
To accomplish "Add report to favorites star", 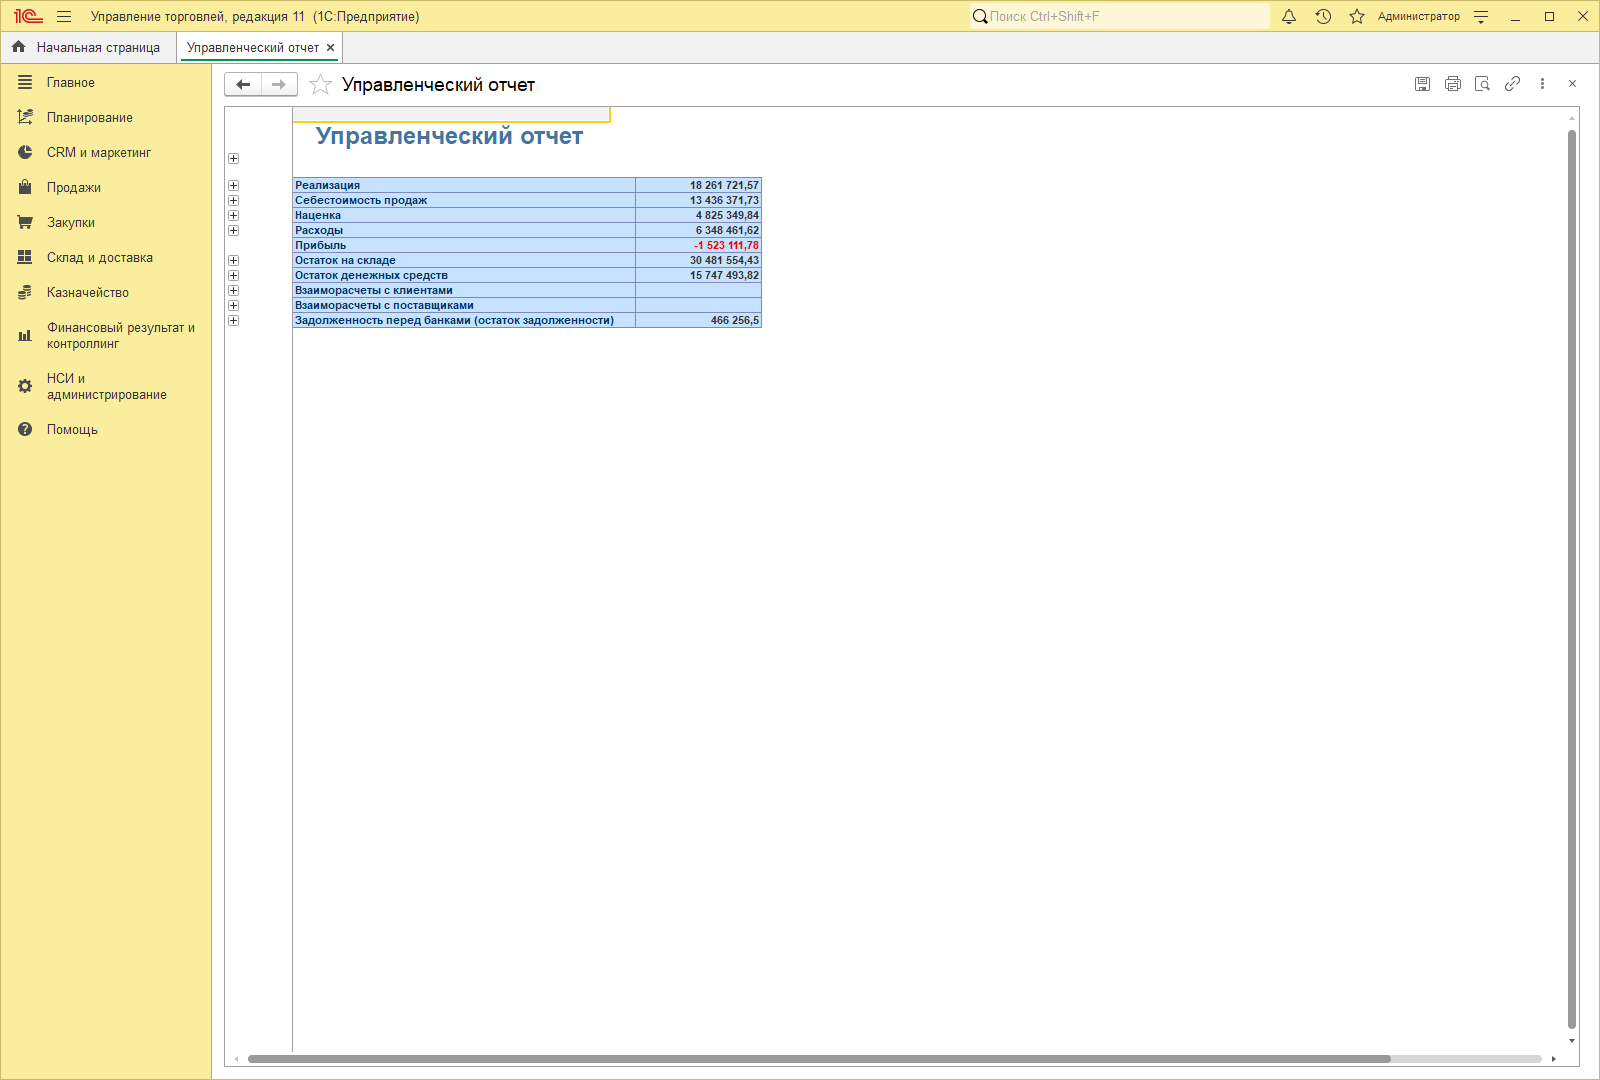I will click(320, 84).
